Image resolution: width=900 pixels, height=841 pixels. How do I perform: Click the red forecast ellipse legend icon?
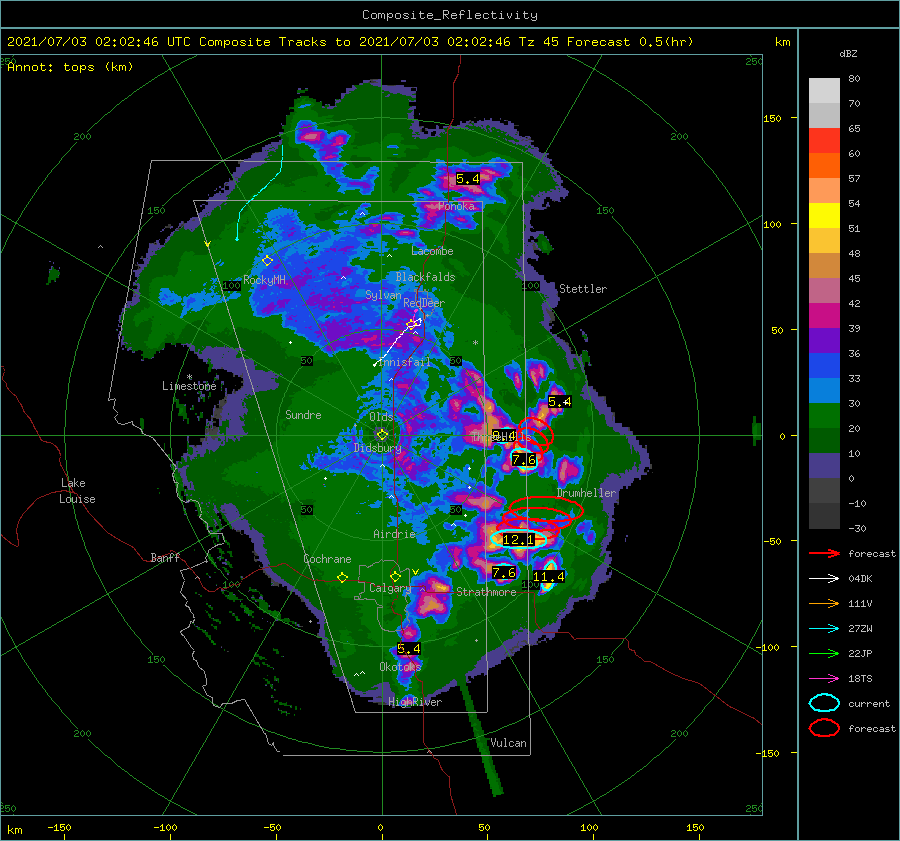coord(824,728)
